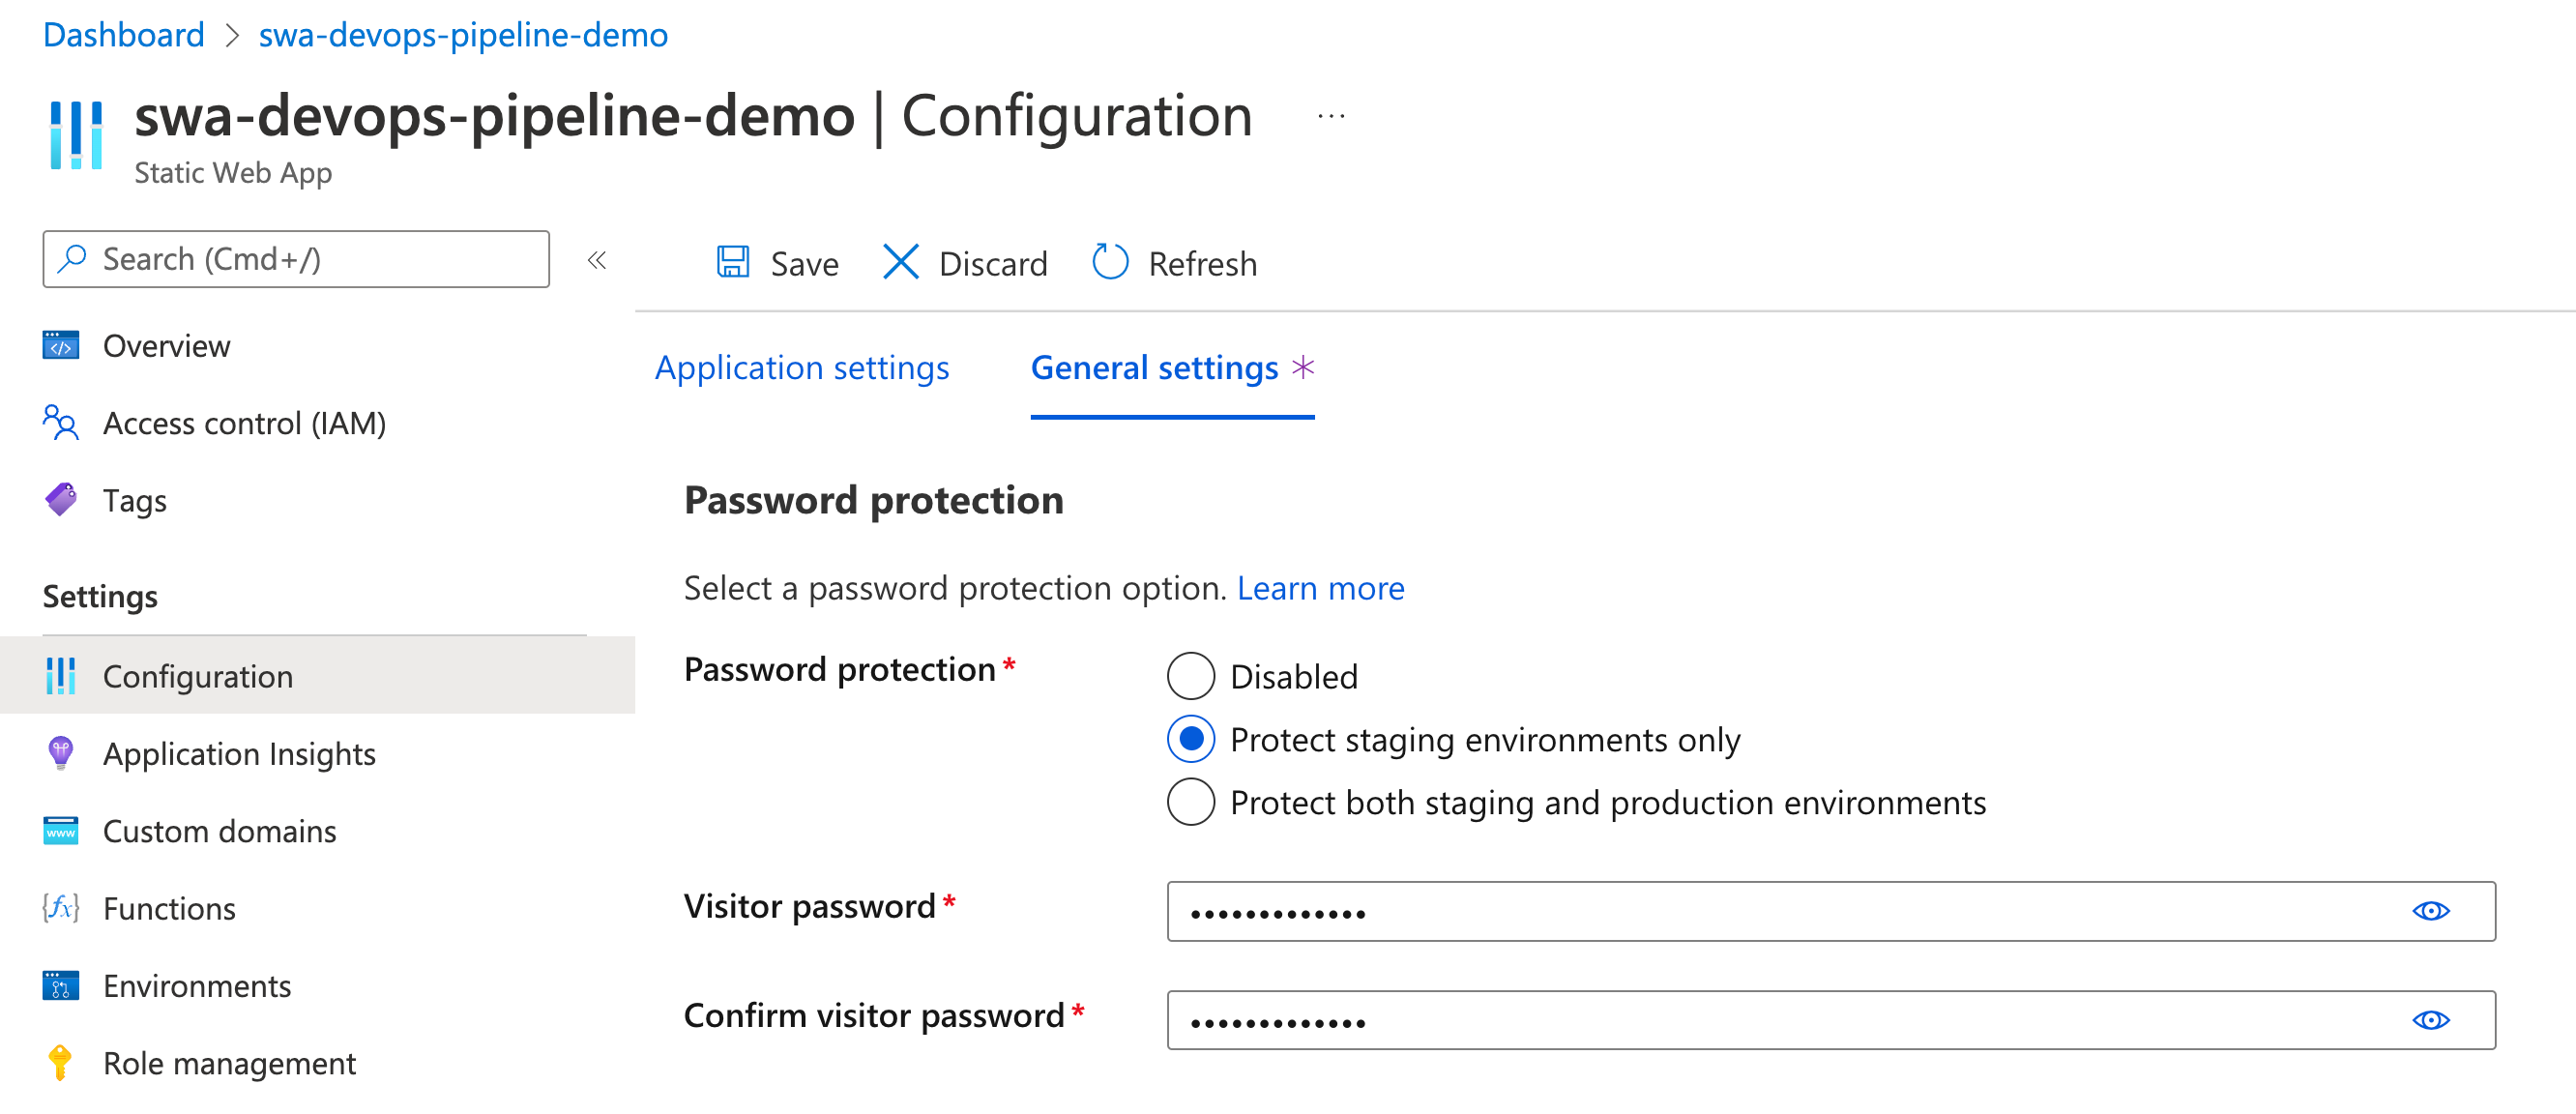Click the Save floppy disk icon
The image size is (2576, 1114).
pos(733,262)
